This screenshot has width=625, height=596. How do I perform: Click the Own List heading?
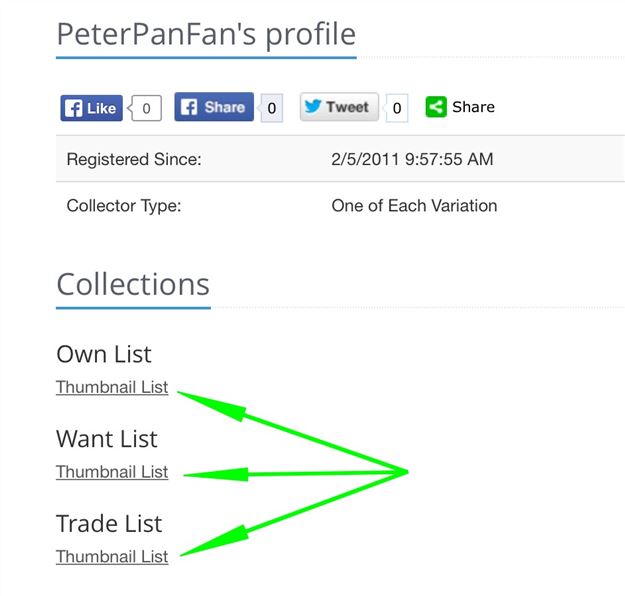coord(104,354)
